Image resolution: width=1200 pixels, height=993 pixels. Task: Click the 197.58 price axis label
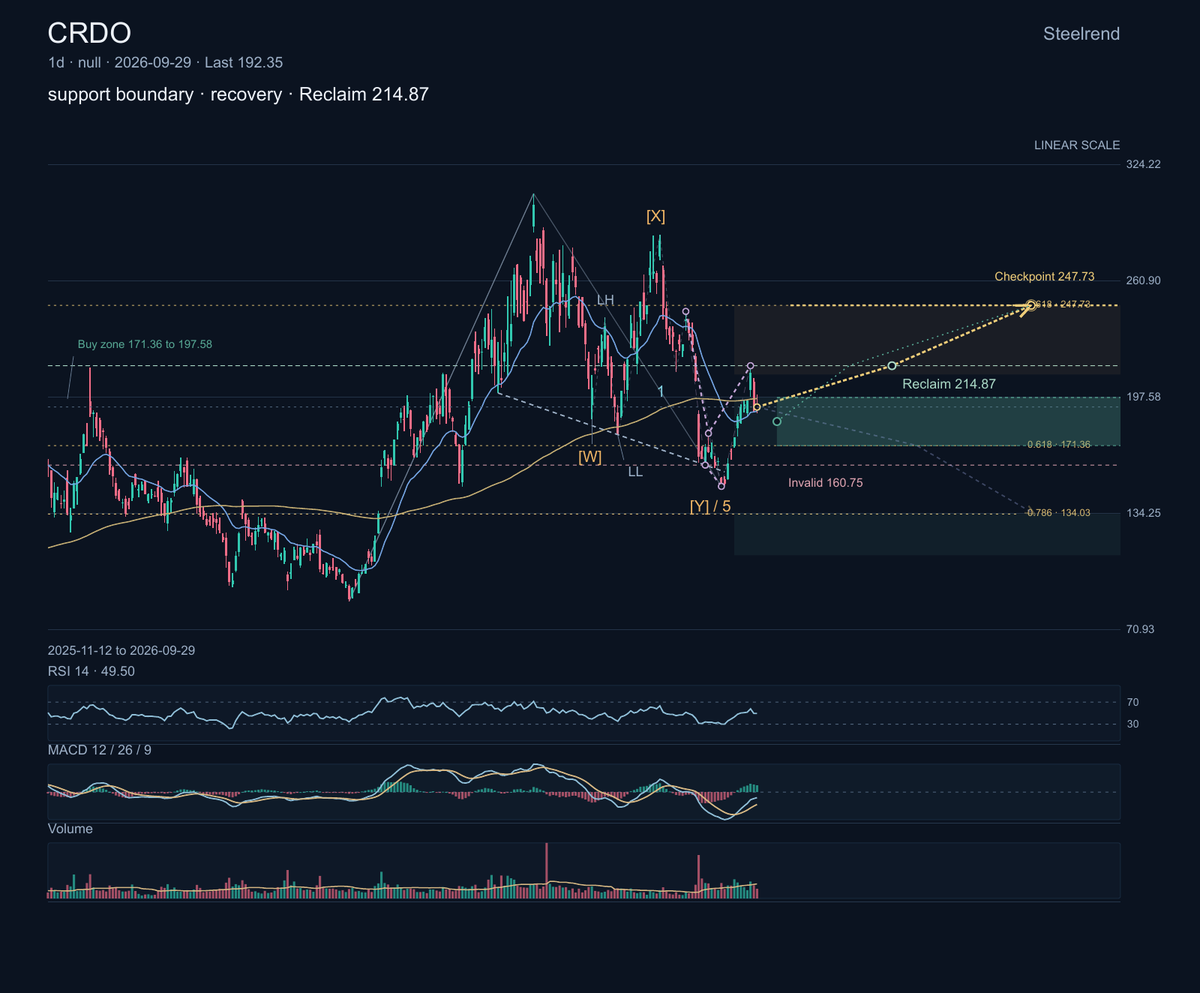[x=1143, y=397]
